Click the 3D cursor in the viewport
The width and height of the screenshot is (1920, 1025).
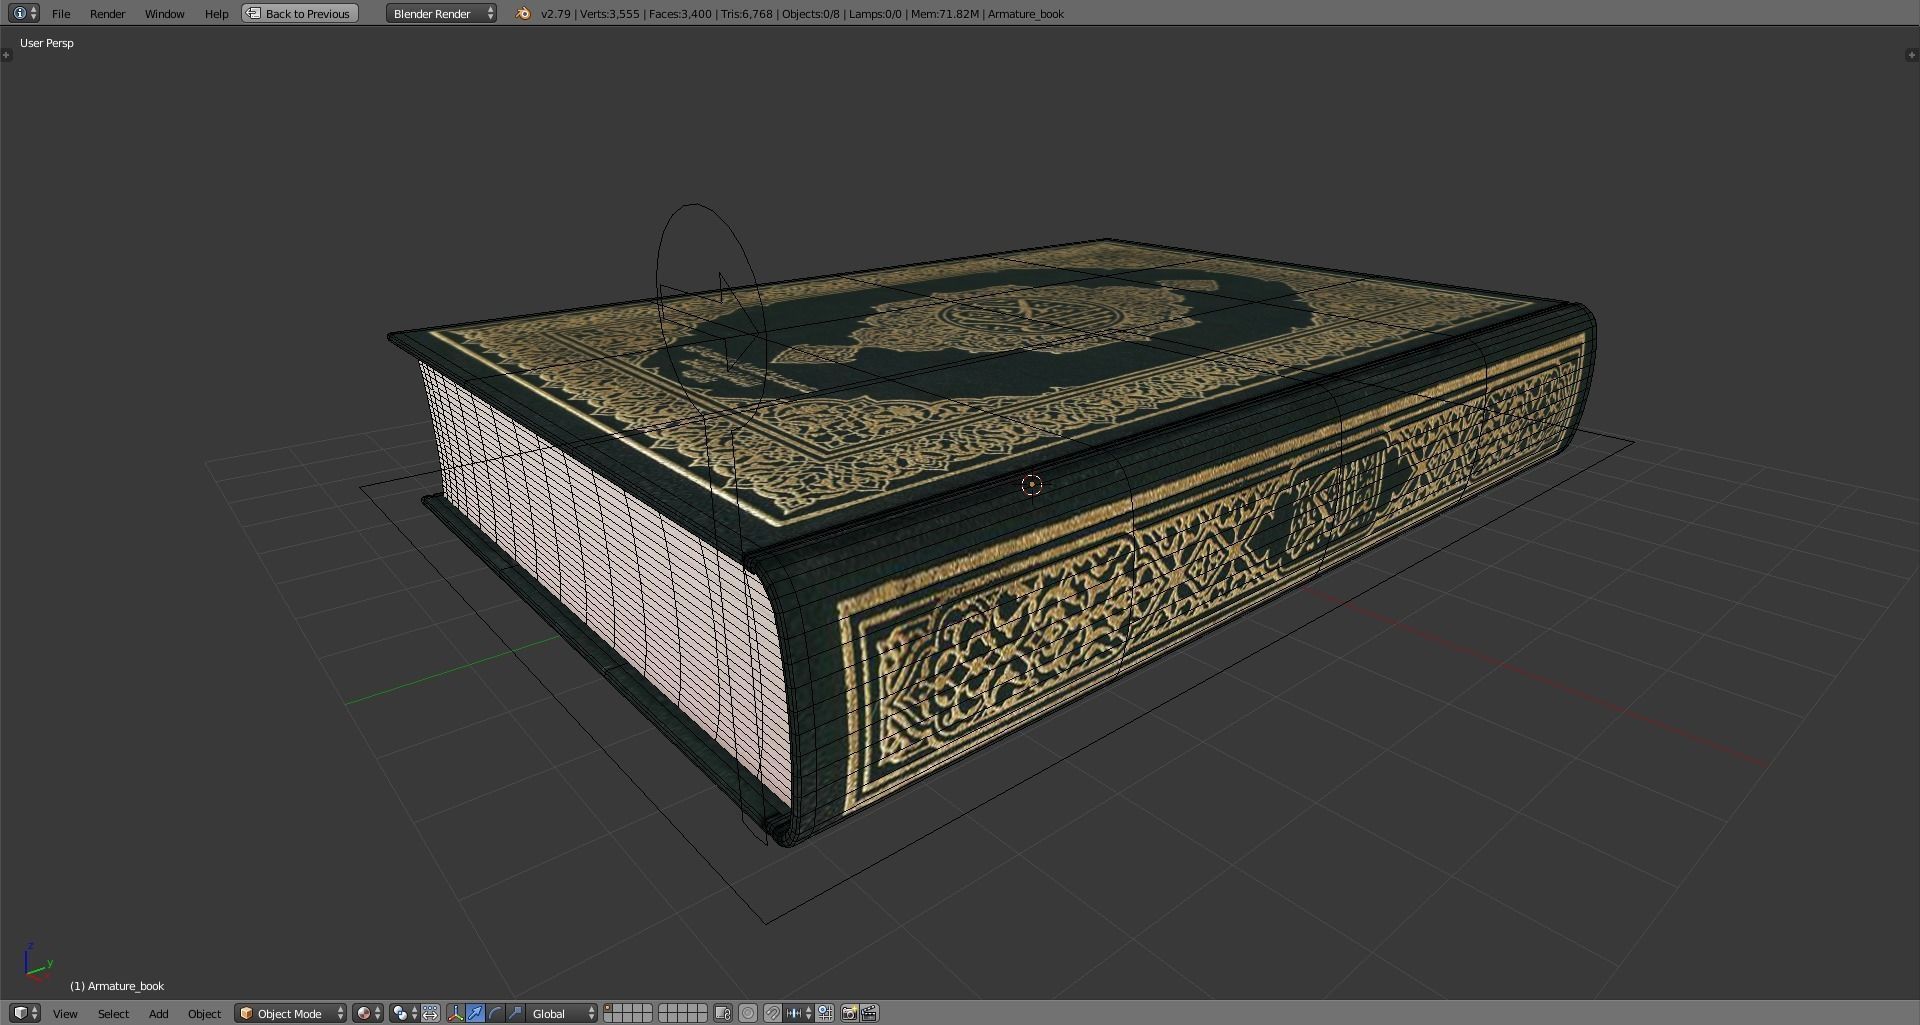click(1032, 485)
